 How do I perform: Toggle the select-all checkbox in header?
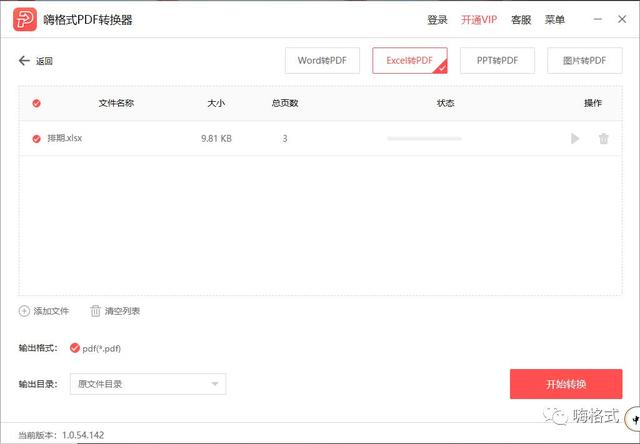coord(36,103)
